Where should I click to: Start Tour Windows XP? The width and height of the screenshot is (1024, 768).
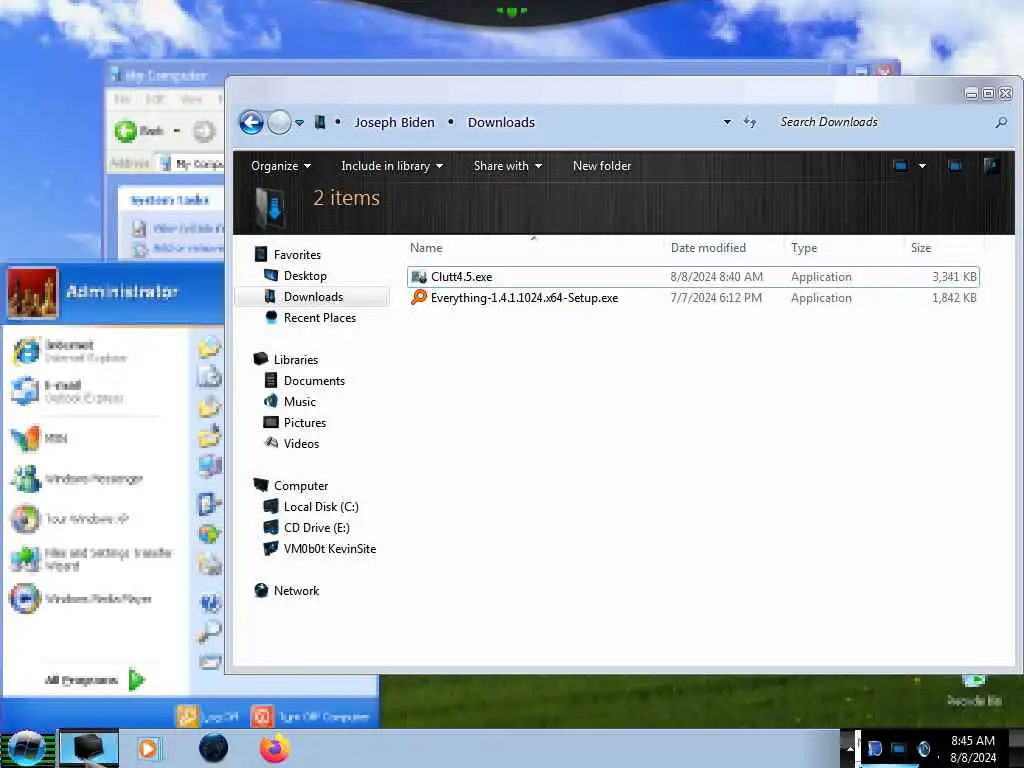click(71, 519)
